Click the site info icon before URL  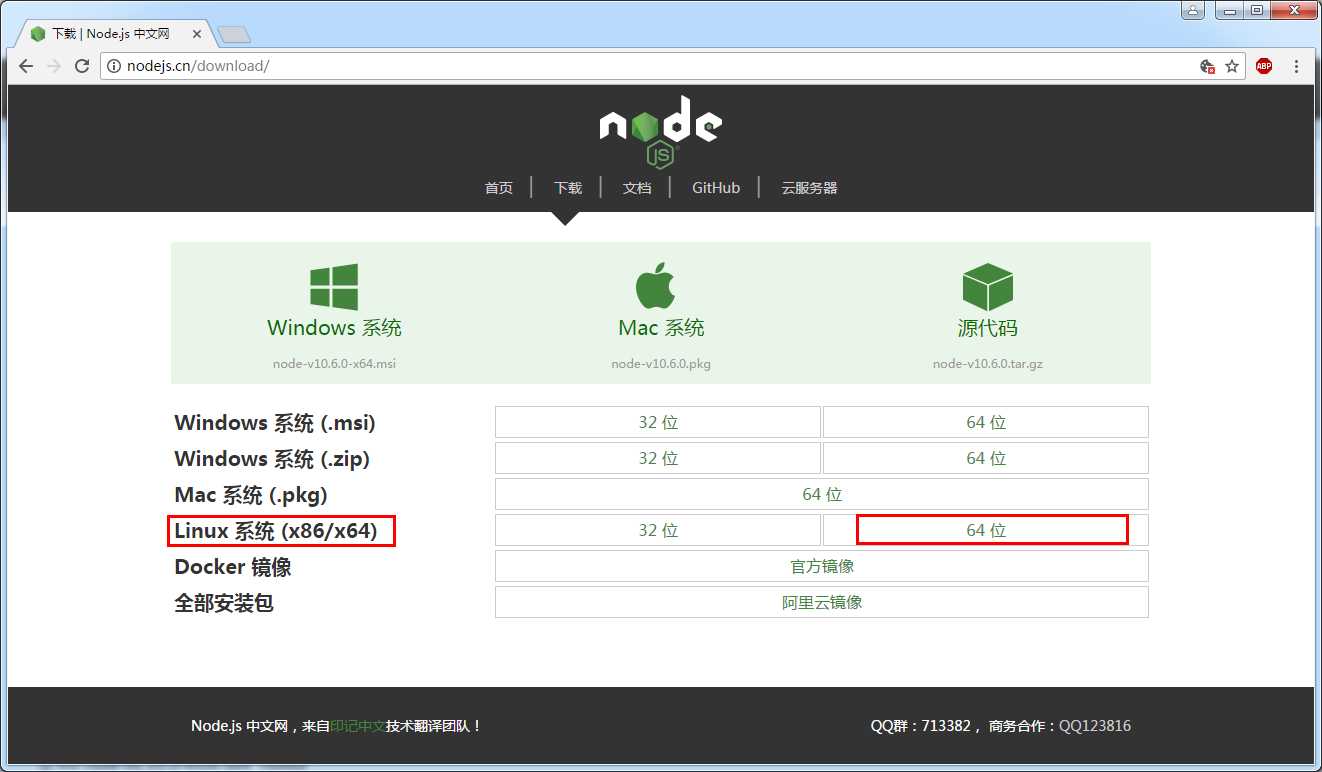(114, 66)
